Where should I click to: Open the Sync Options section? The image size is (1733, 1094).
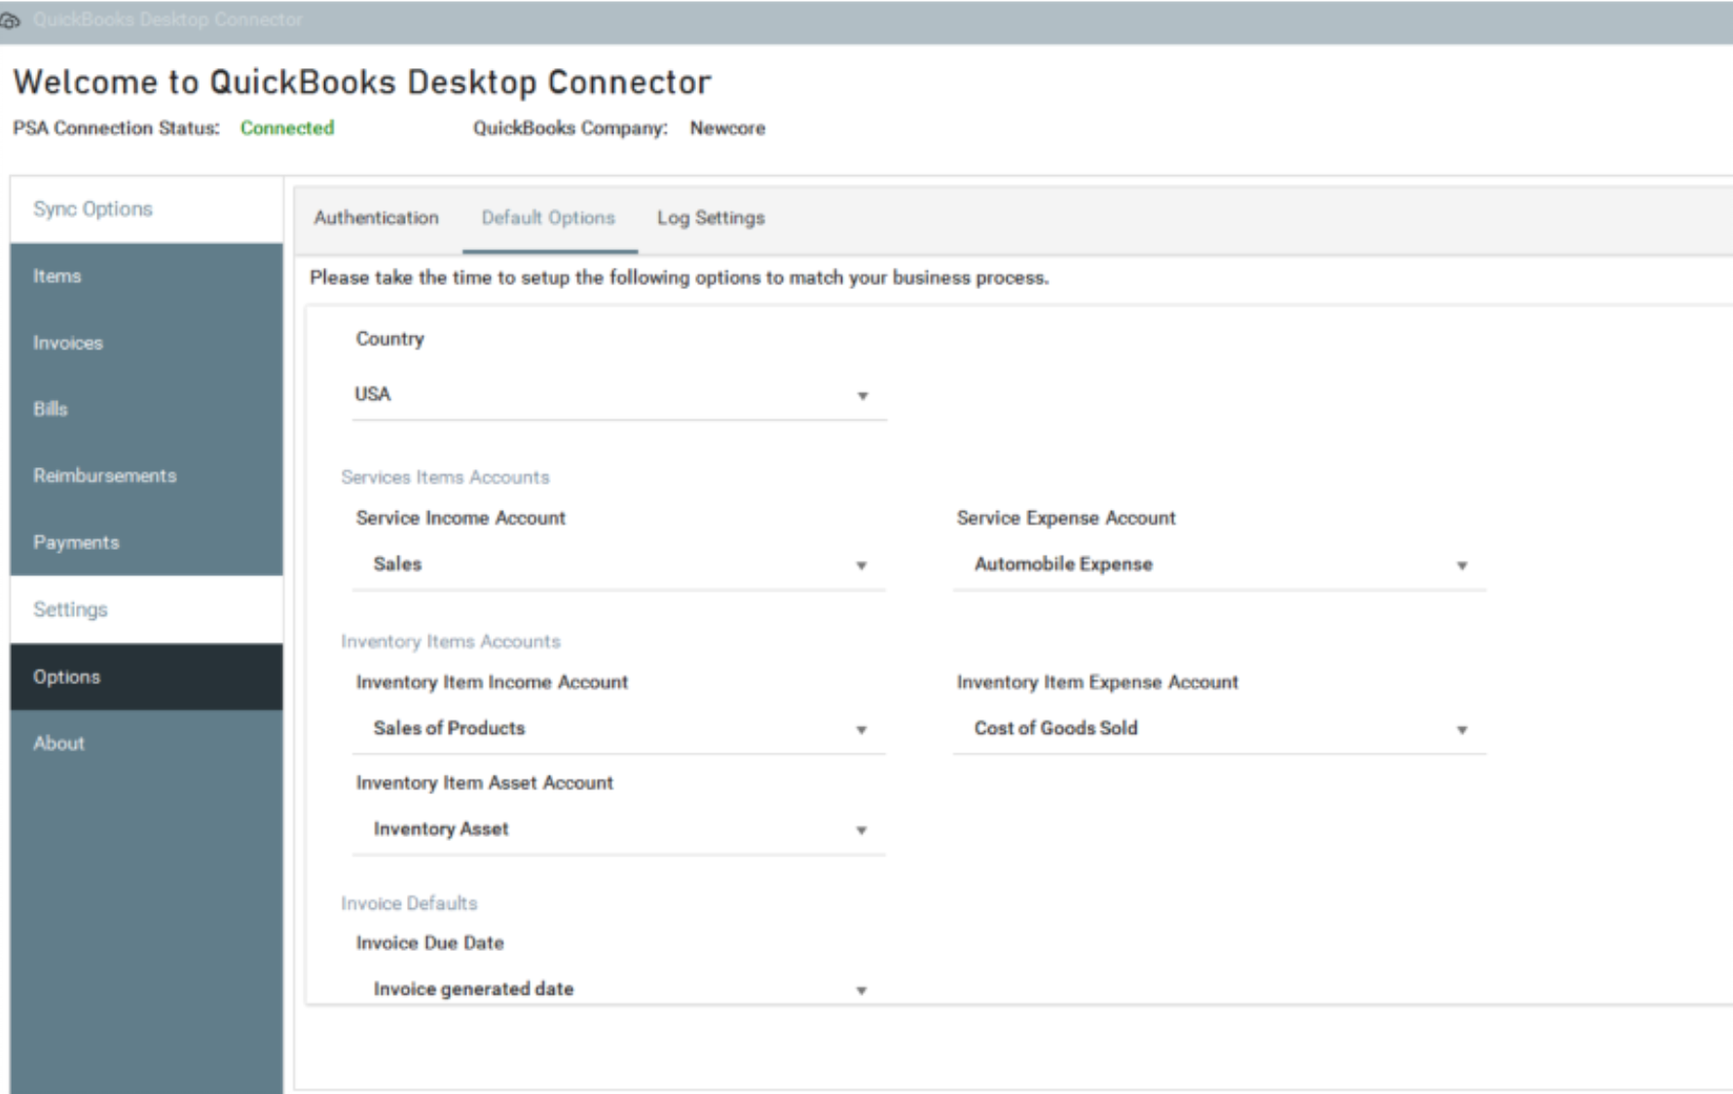pos(146,209)
